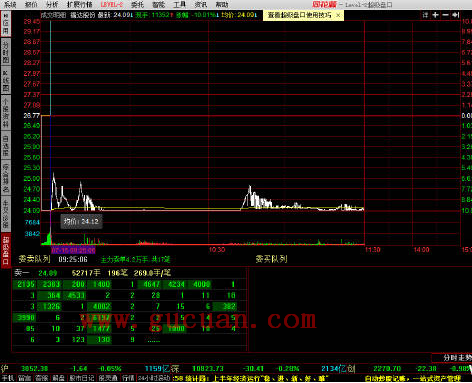Viewport: 472px width, 383px height.
Task: Click the 成交明细 label in chart header
Action: tap(54, 15)
